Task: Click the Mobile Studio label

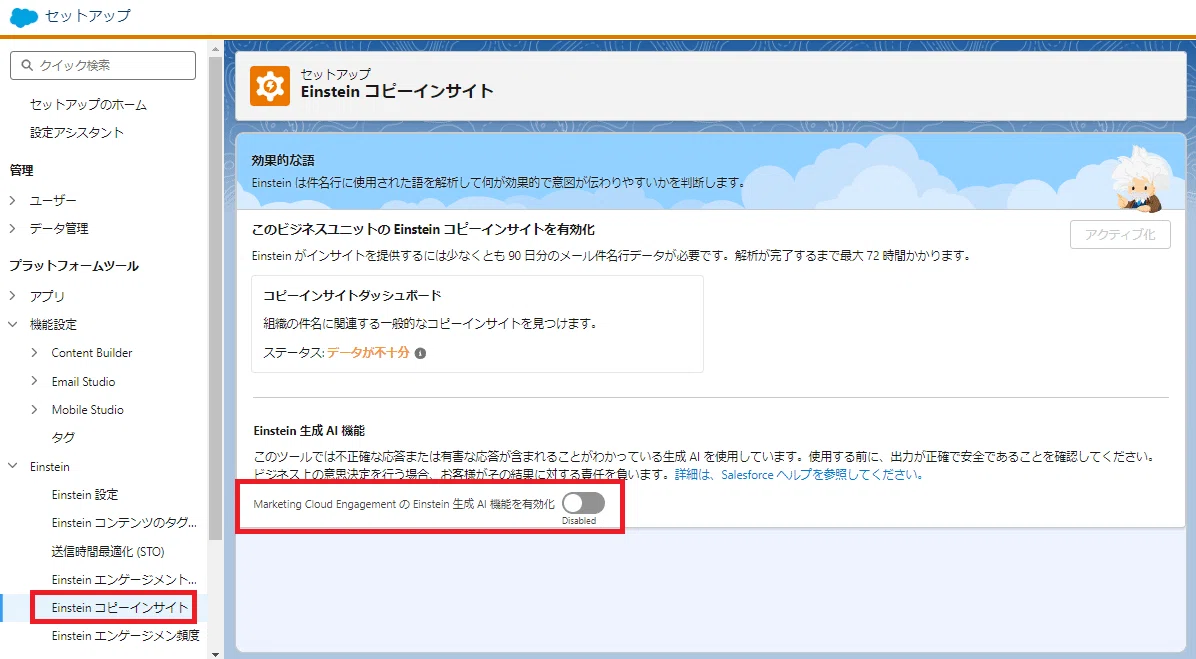Action: tap(88, 410)
